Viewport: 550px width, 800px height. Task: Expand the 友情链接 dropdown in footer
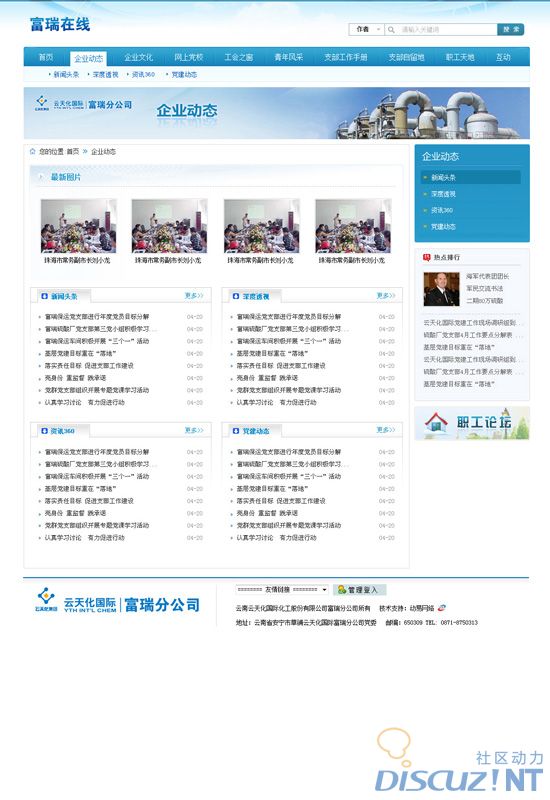(282, 589)
